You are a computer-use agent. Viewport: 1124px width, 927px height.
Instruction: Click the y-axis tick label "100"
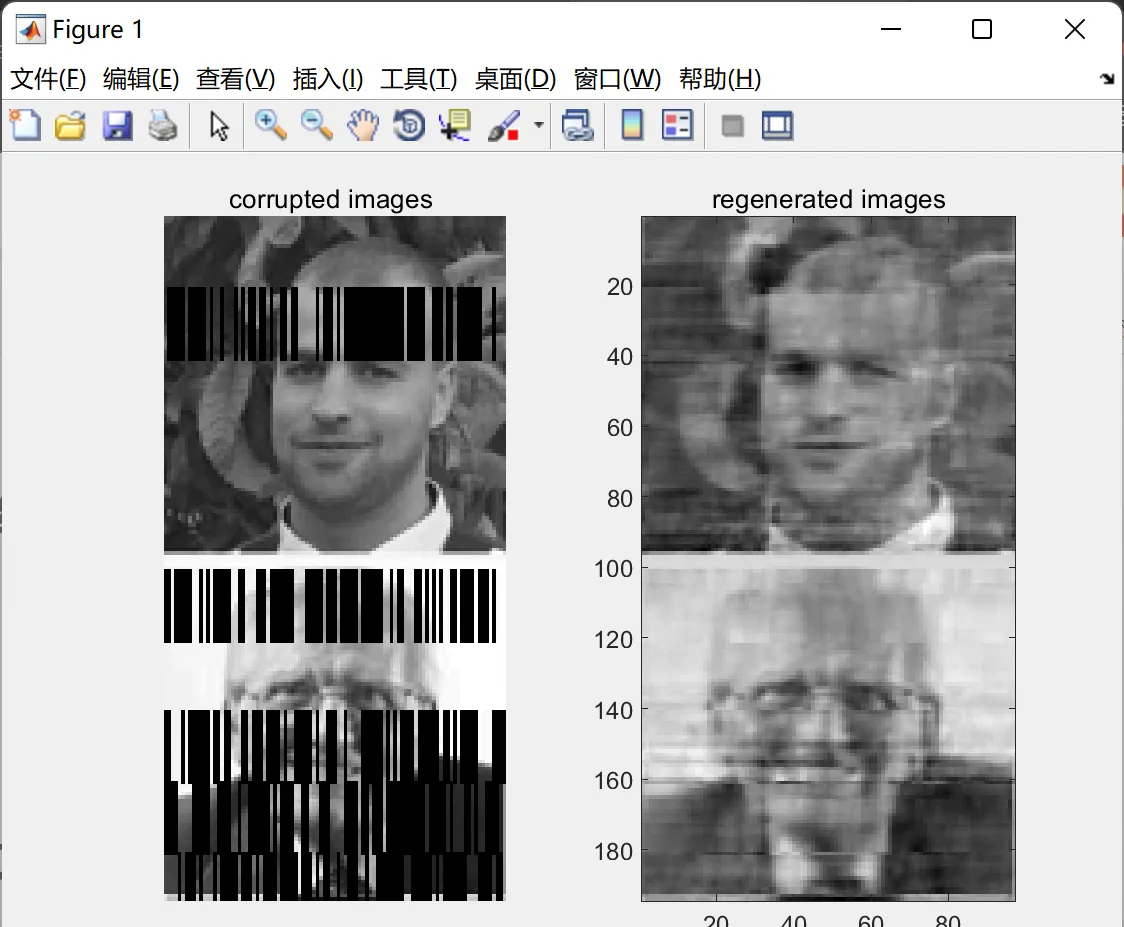point(614,569)
